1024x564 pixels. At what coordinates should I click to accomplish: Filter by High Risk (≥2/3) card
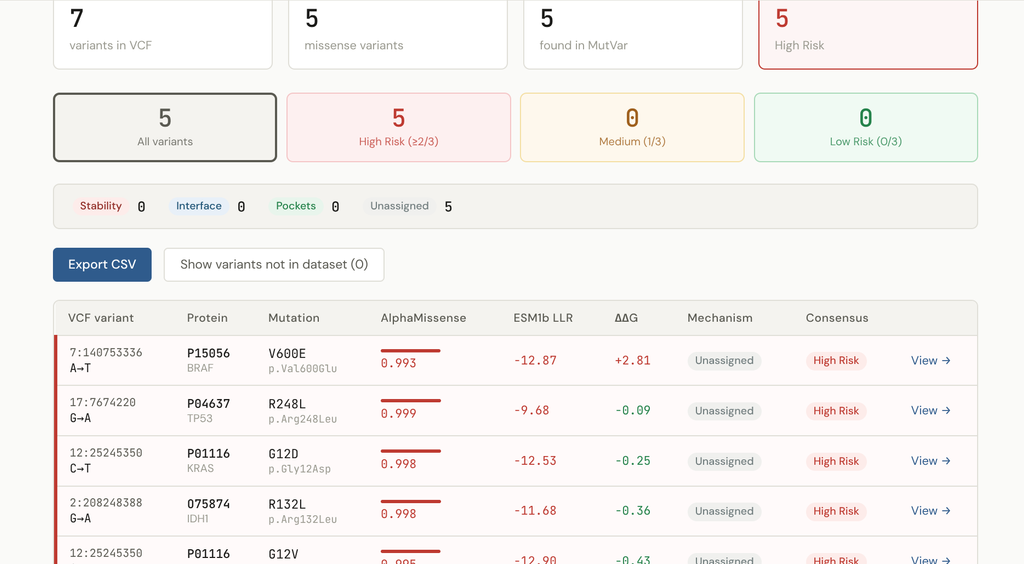(398, 127)
